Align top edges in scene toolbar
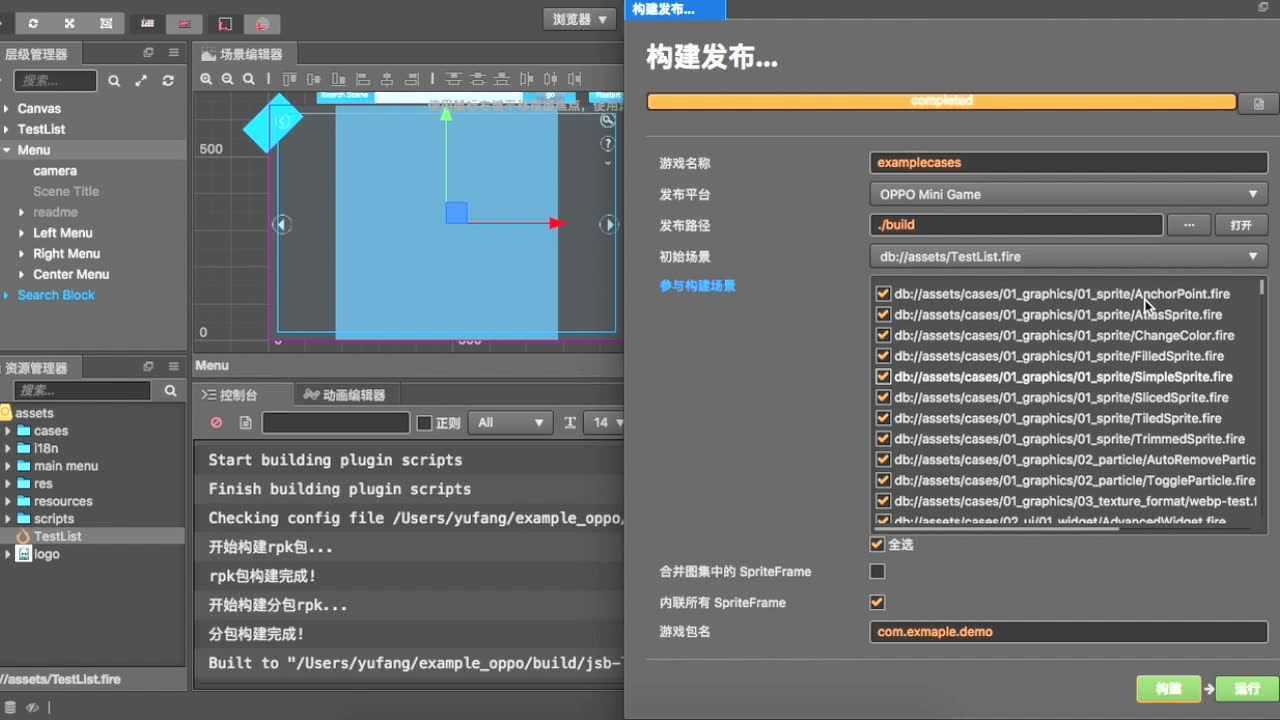This screenshot has width=1280, height=720. coord(289,79)
